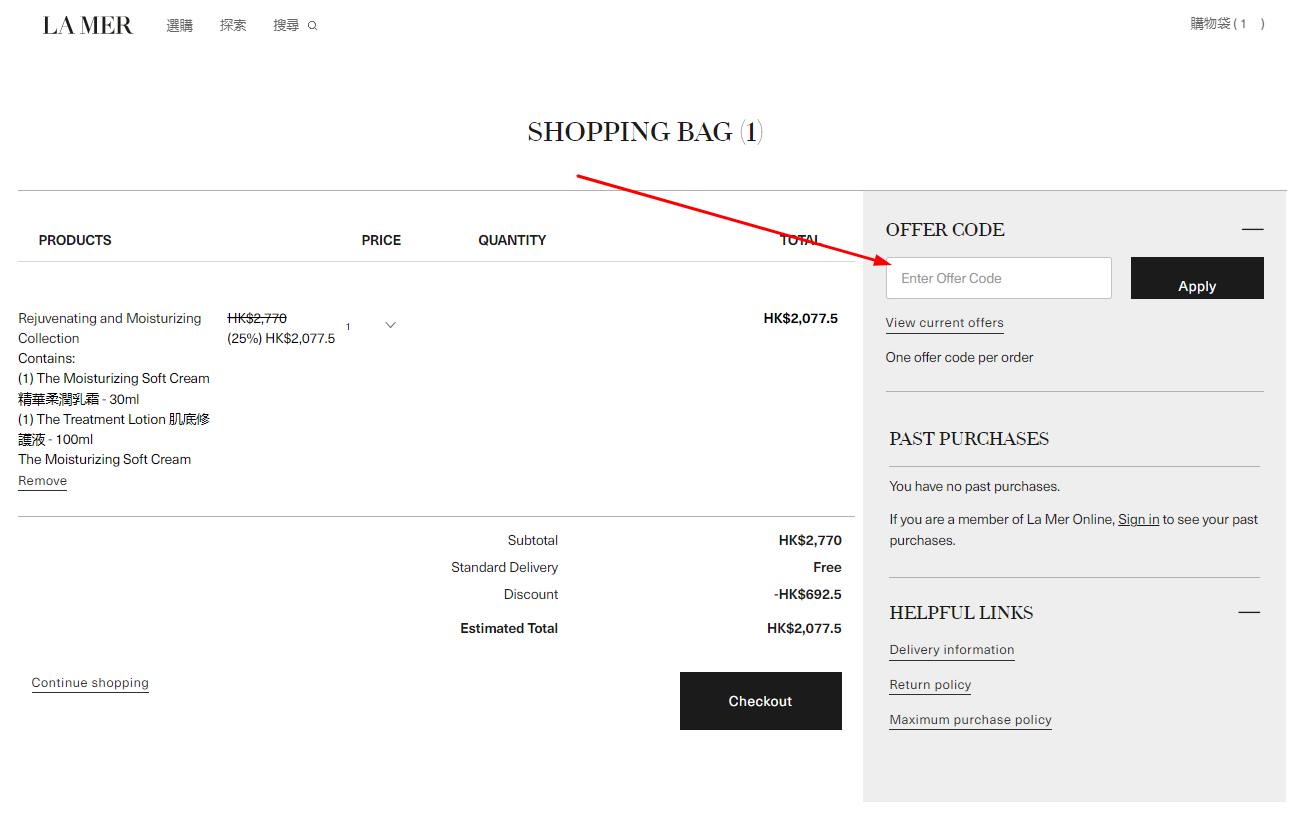
Task: Click the bold item total HK$2,077.5 in product row
Action: point(800,318)
